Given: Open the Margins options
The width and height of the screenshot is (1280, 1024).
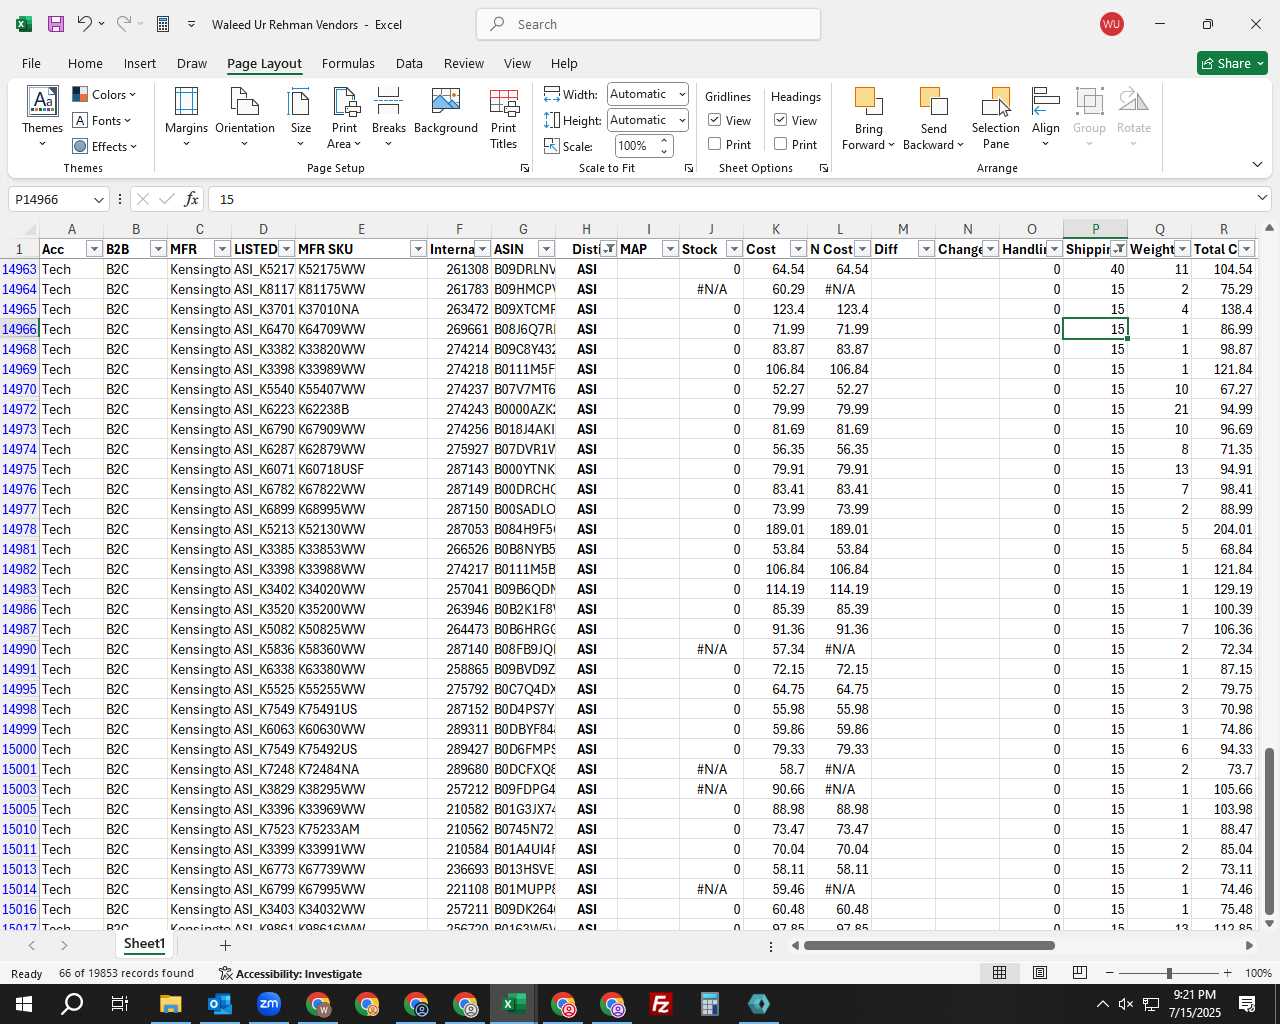Looking at the screenshot, I should 186,118.
